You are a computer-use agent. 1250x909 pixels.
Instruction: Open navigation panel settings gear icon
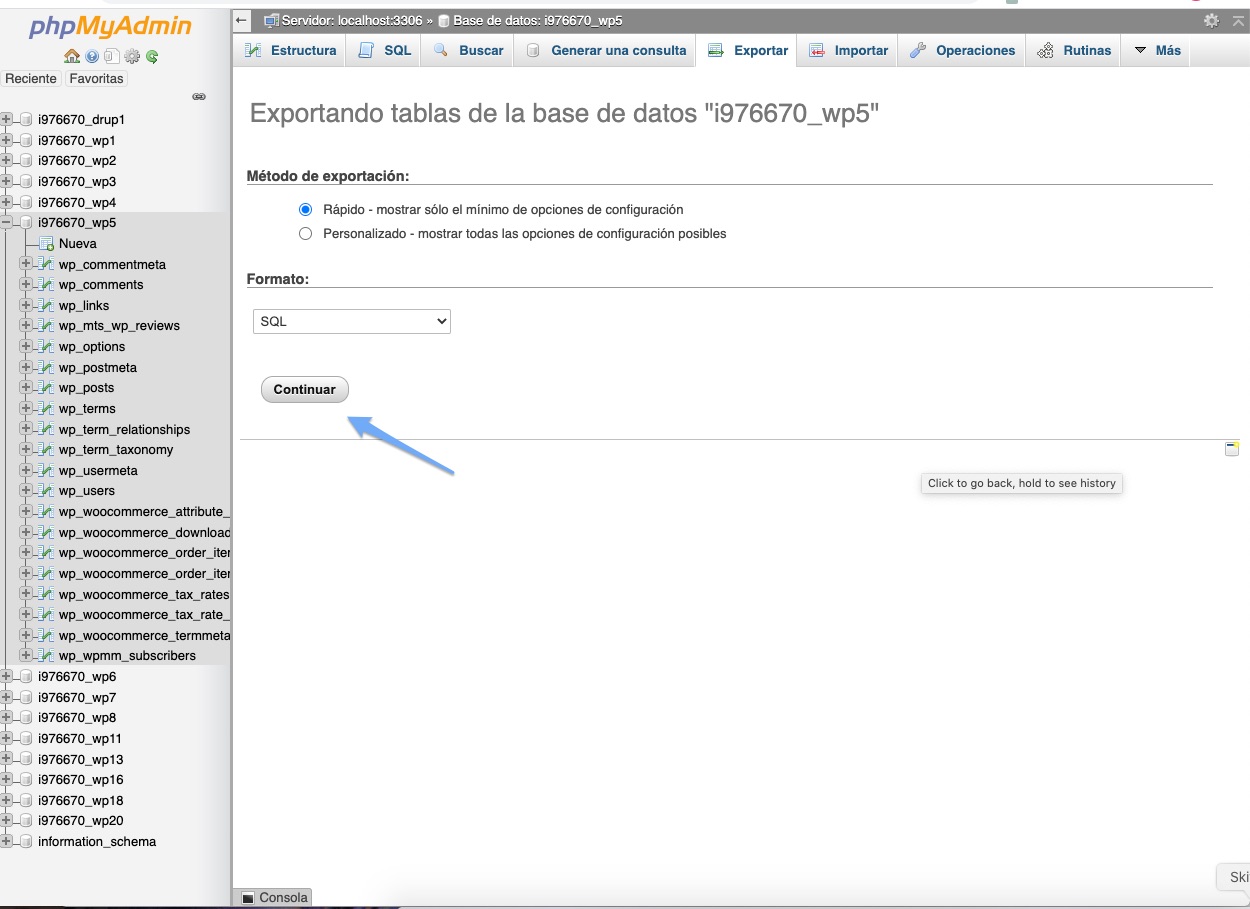(x=132, y=56)
